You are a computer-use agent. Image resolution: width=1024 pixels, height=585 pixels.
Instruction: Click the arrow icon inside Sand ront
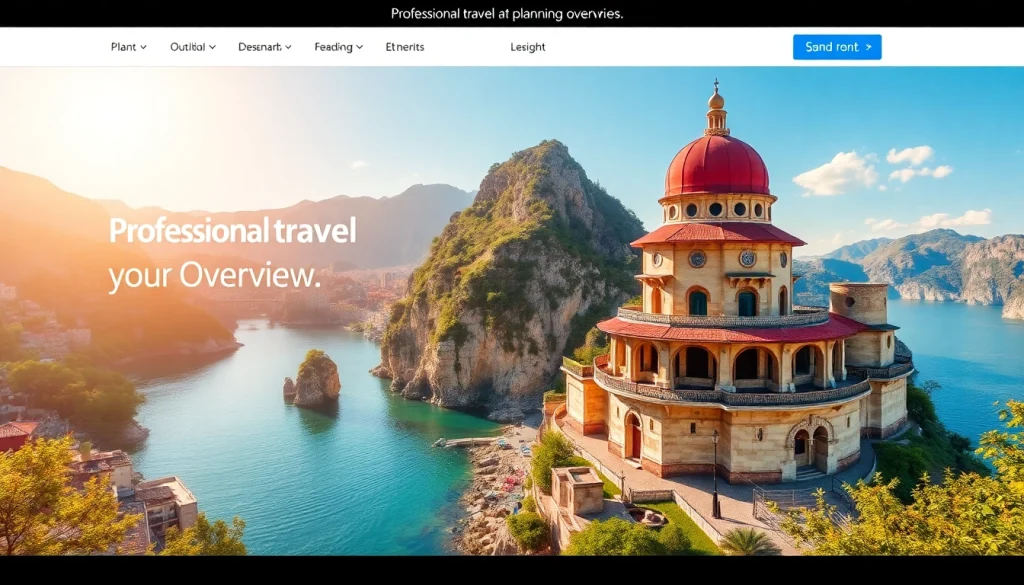[x=868, y=47]
